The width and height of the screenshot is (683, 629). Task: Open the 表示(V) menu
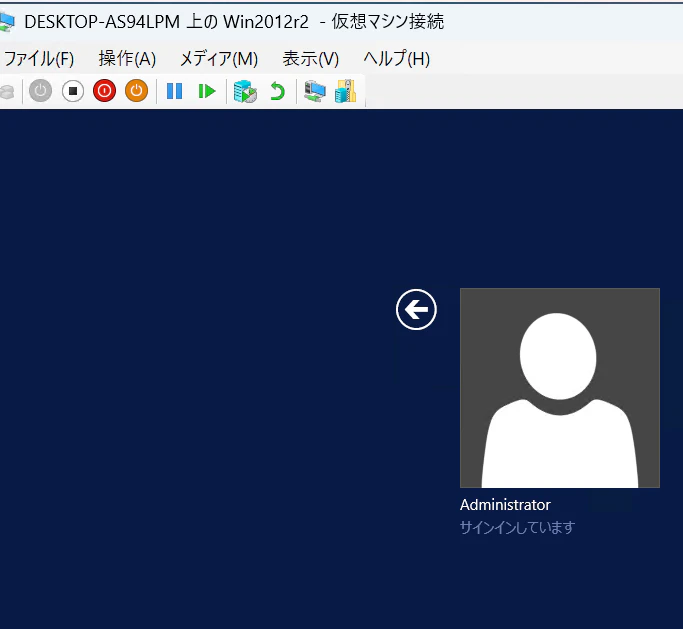click(x=311, y=59)
